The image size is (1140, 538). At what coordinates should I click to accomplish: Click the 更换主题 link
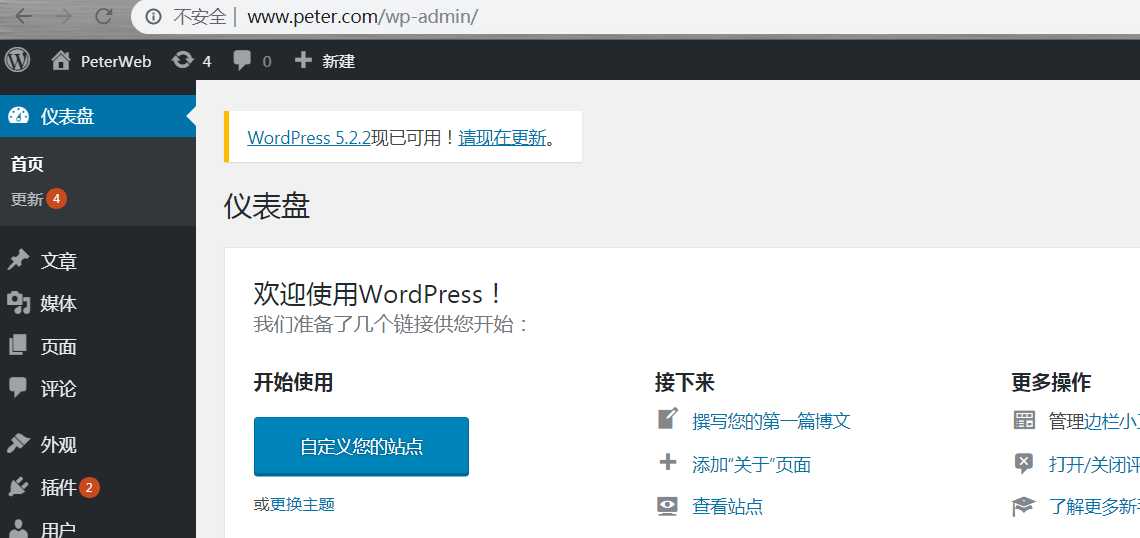302,505
